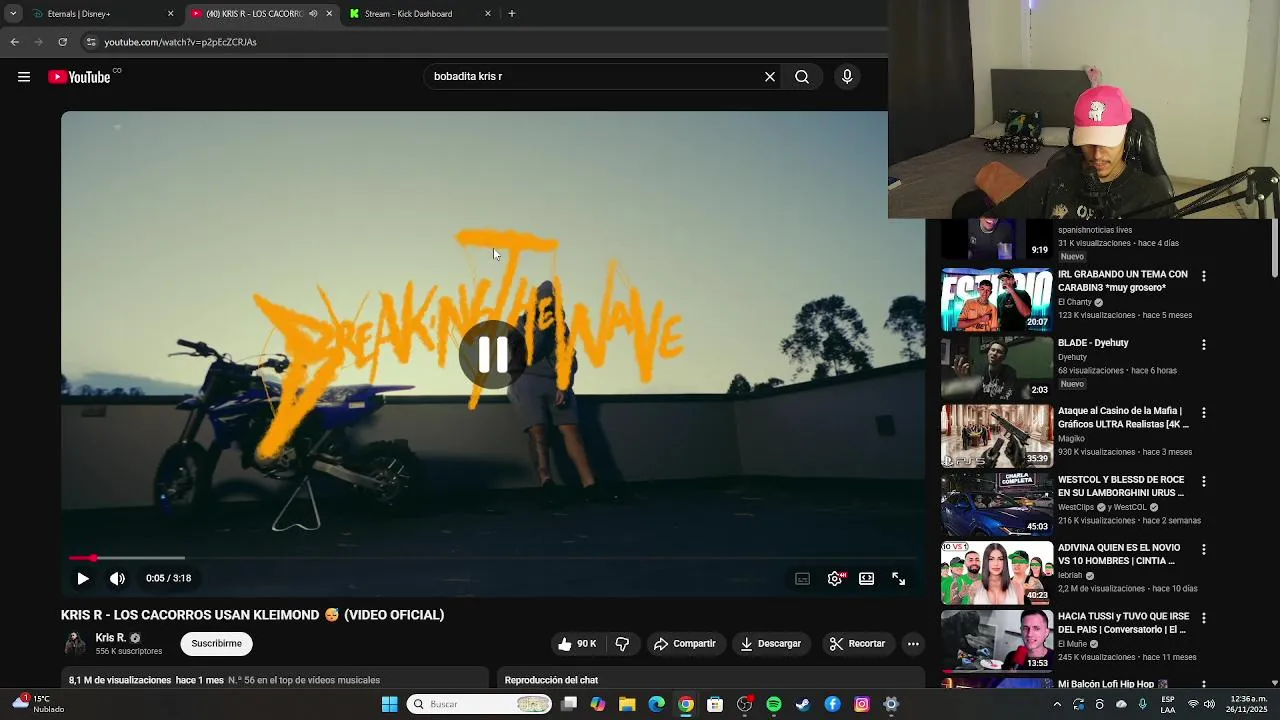The image size is (1280, 720).
Task: Open options menu for IRL GRABANDO video
Action: tap(1204, 276)
